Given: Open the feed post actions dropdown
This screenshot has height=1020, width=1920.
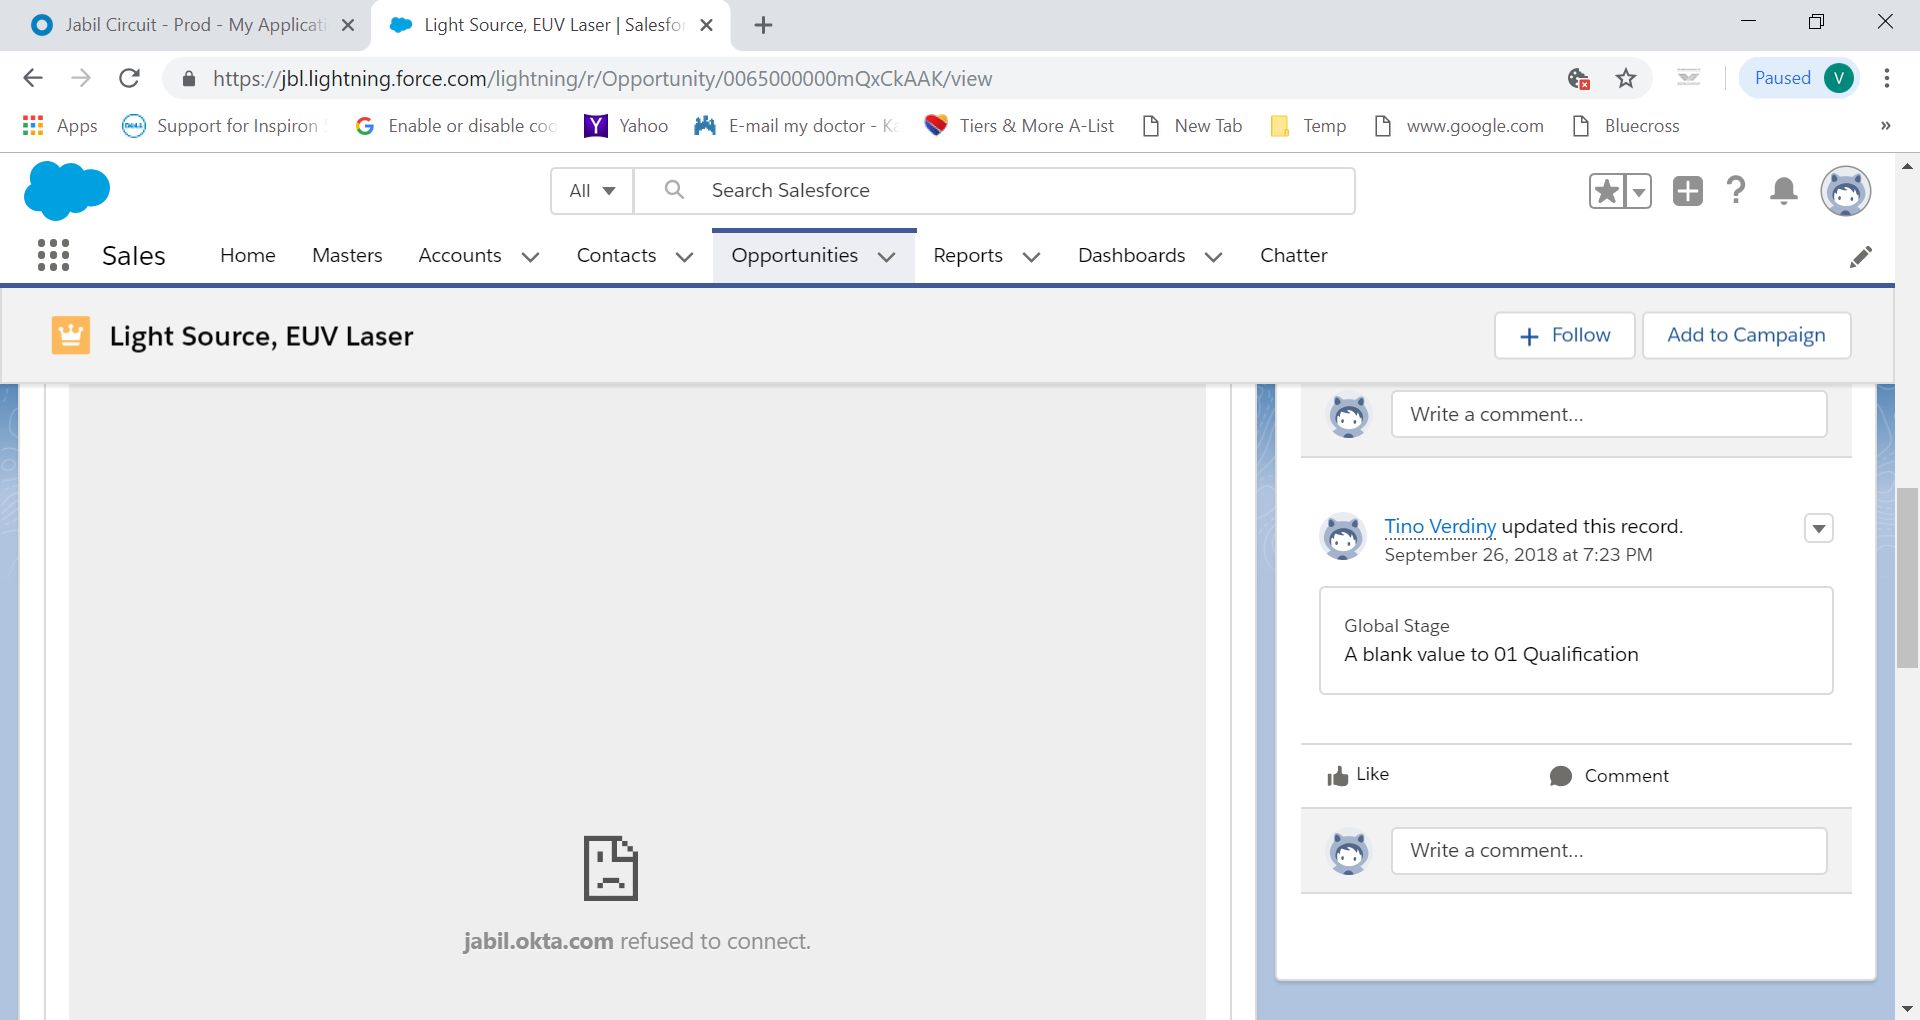Looking at the screenshot, I should coord(1818,528).
